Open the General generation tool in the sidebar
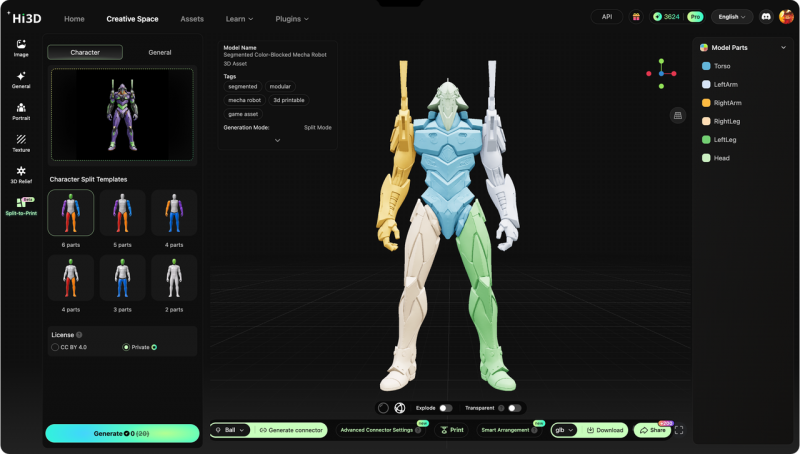Screen dimensions: 800x454 pyautogui.click(x=21, y=80)
